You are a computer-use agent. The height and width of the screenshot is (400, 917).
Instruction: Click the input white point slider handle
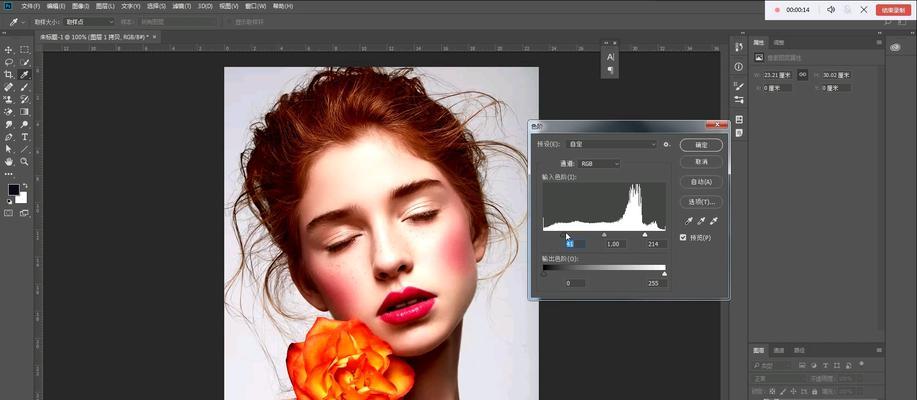tap(644, 235)
